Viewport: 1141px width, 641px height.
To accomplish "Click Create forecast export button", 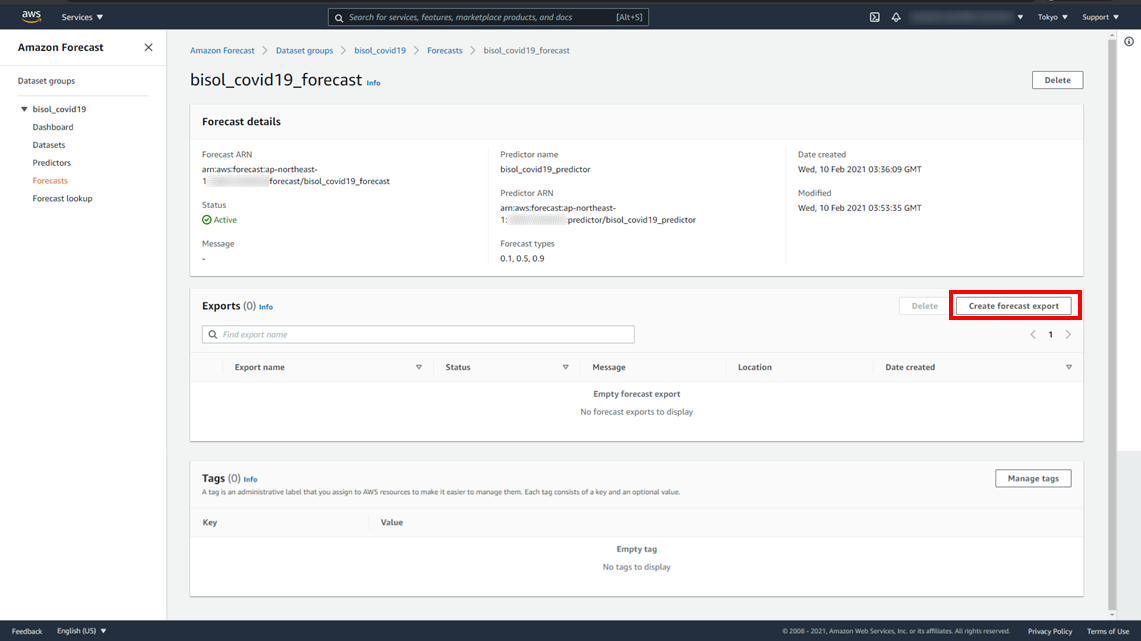I will [x=1013, y=306].
